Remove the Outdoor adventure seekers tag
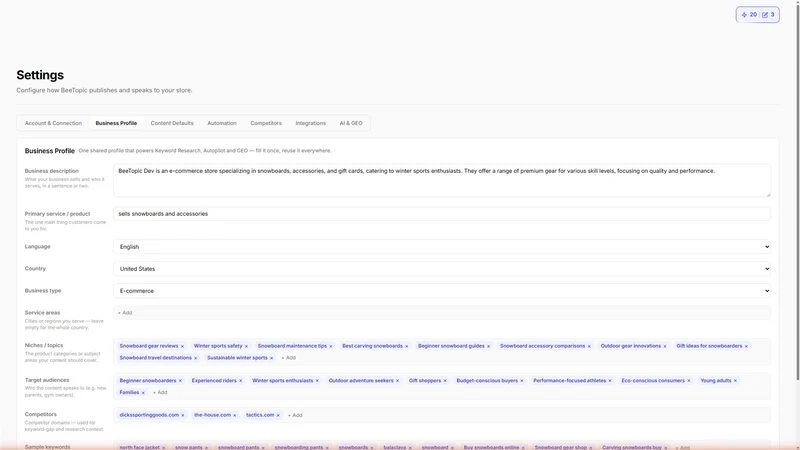Screen dimensions: 800x450 tap(397, 381)
